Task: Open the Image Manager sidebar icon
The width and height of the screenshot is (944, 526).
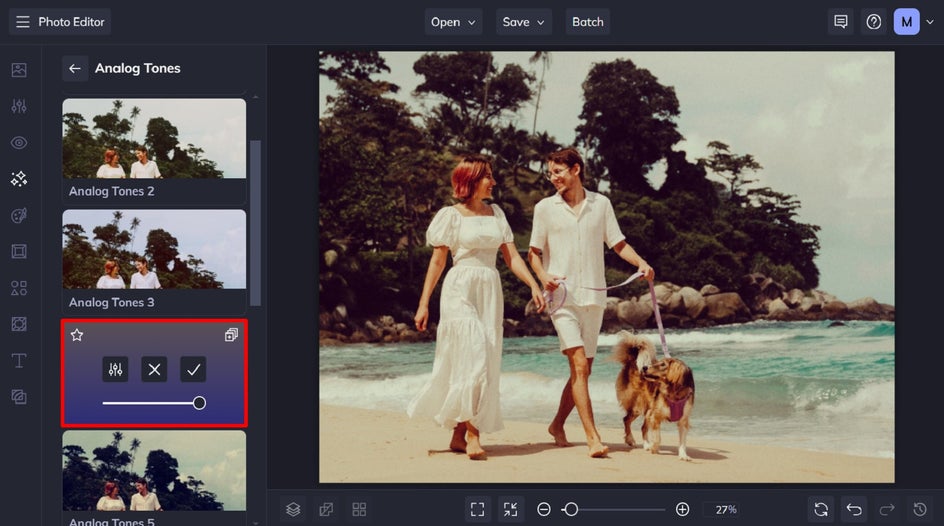Action: (x=19, y=70)
